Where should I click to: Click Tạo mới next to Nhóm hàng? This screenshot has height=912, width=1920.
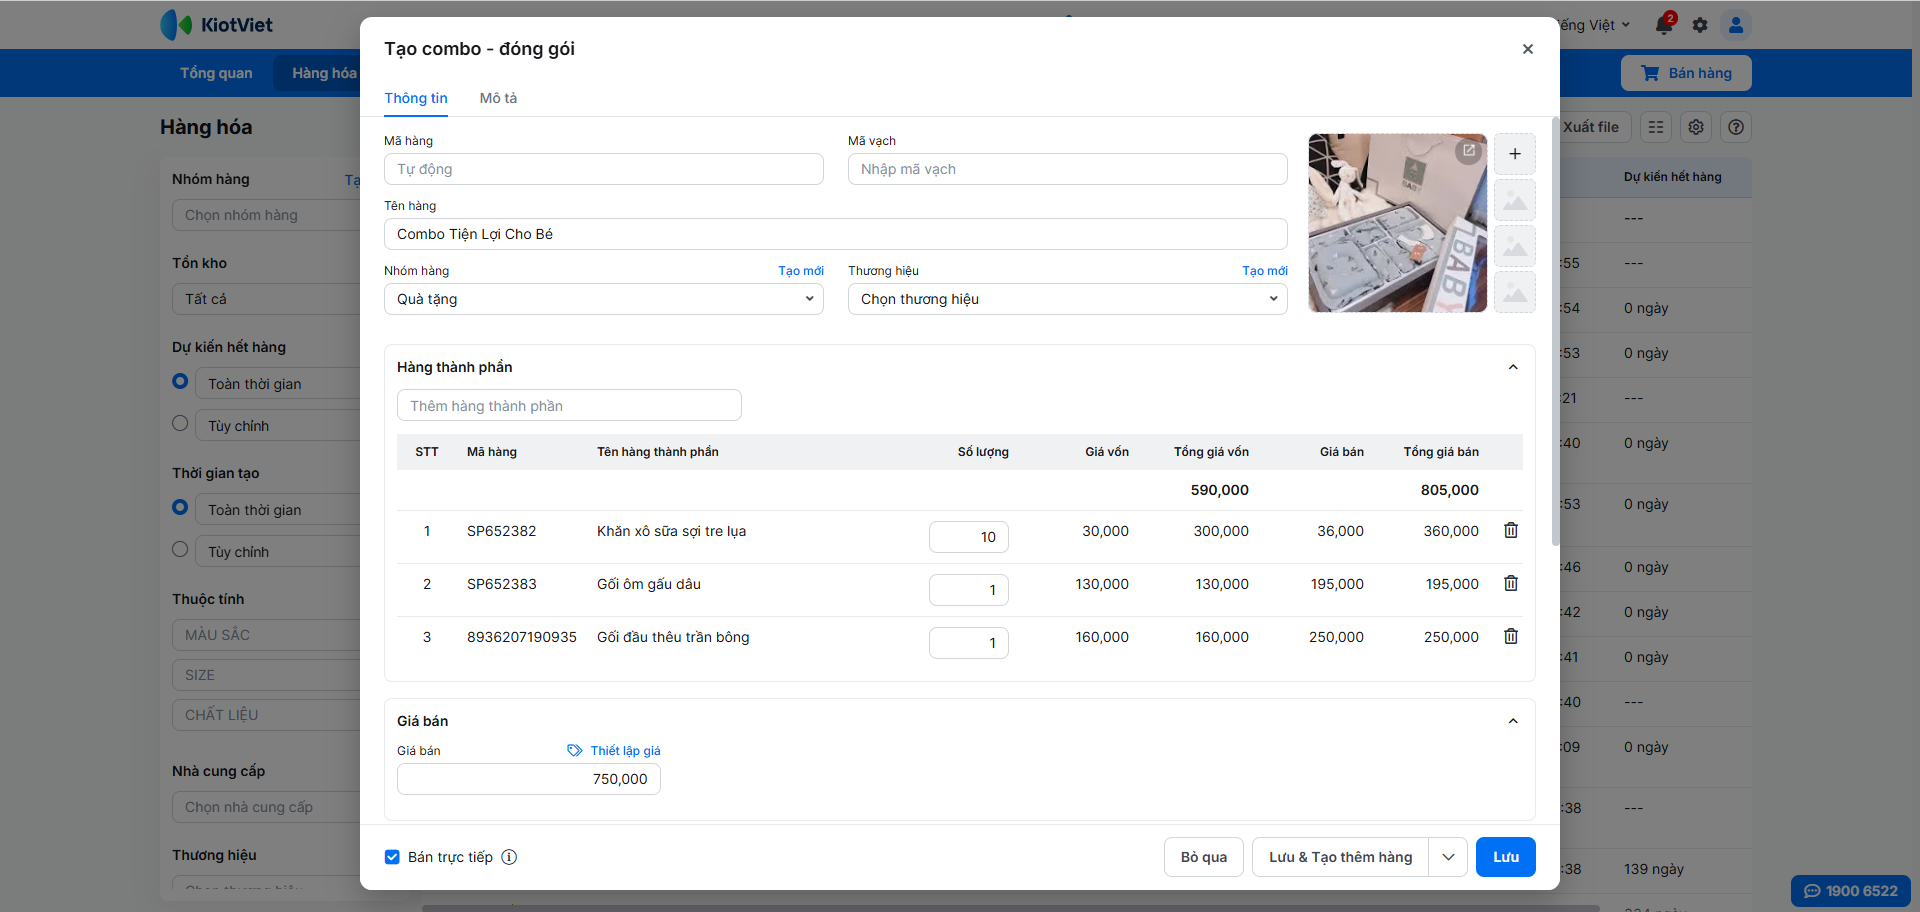click(801, 271)
